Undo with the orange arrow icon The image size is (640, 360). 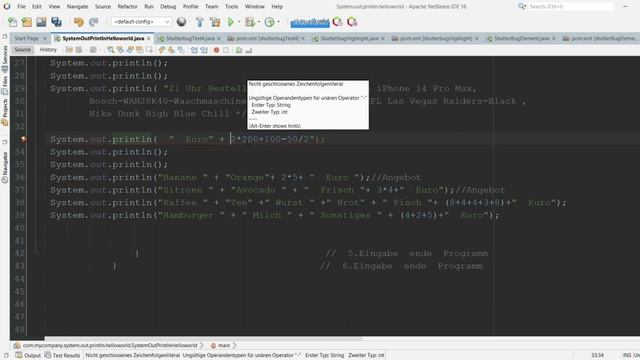coord(78,22)
